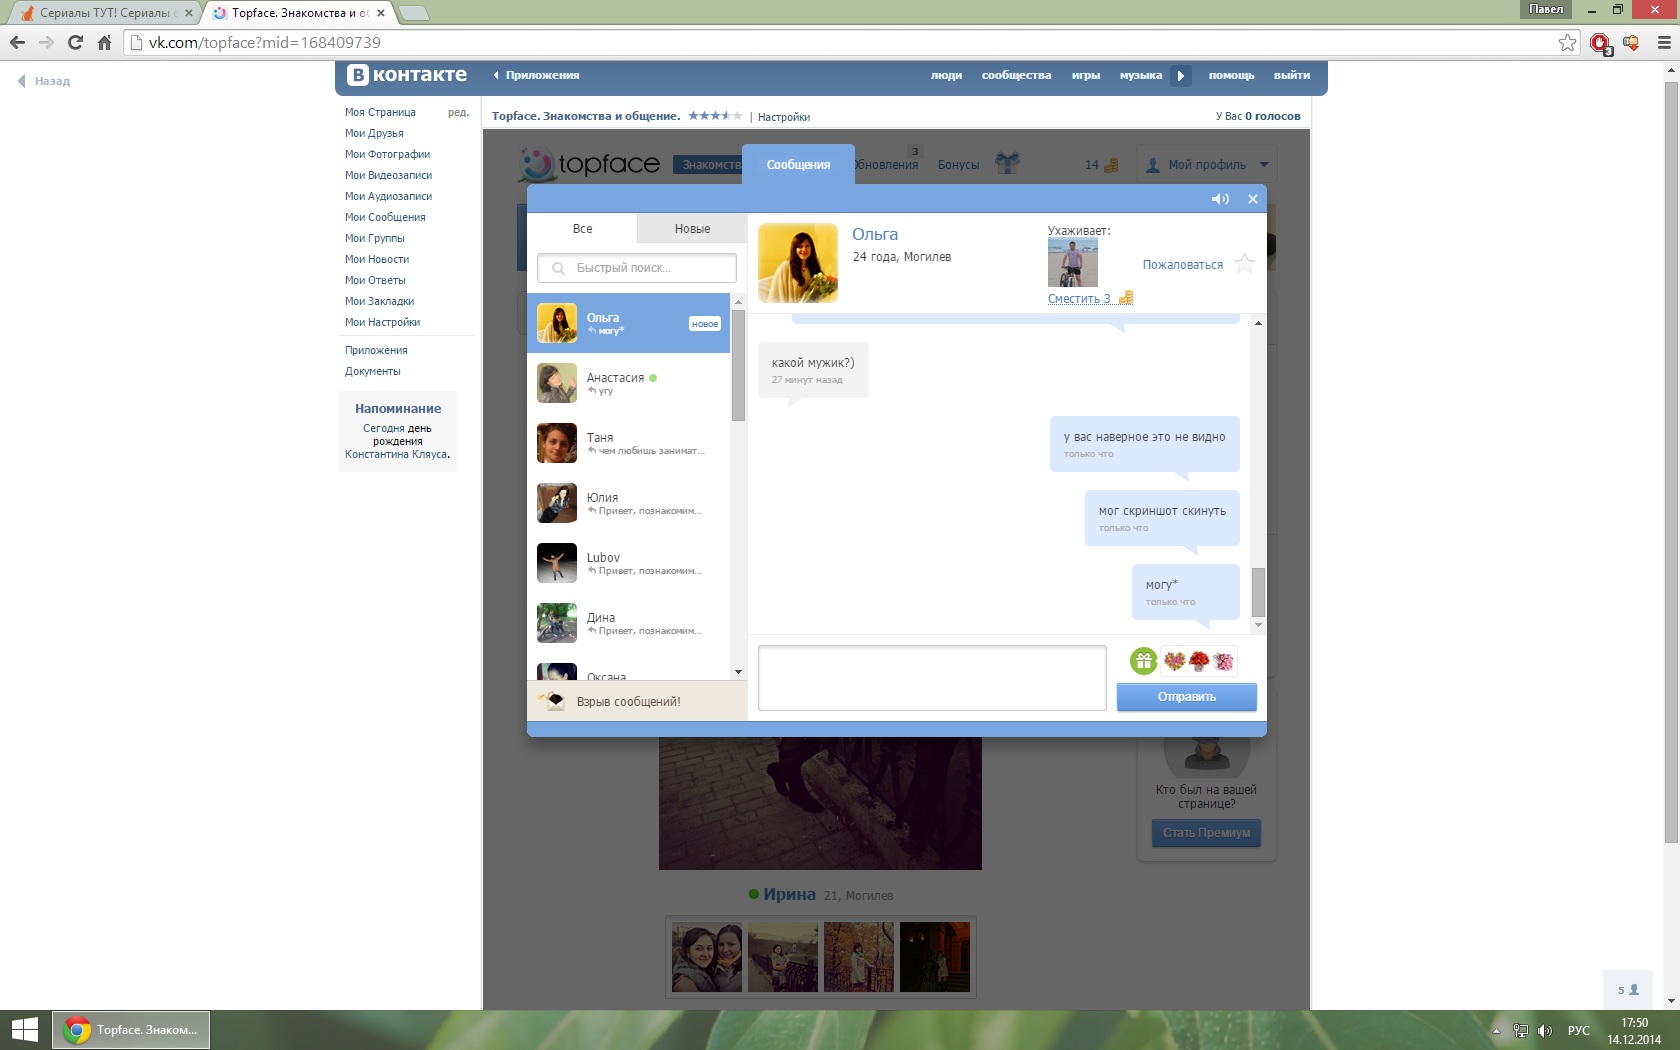Open network icon in system tray
Viewport: 1680px width, 1050px height.
pyautogui.click(x=1521, y=1031)
